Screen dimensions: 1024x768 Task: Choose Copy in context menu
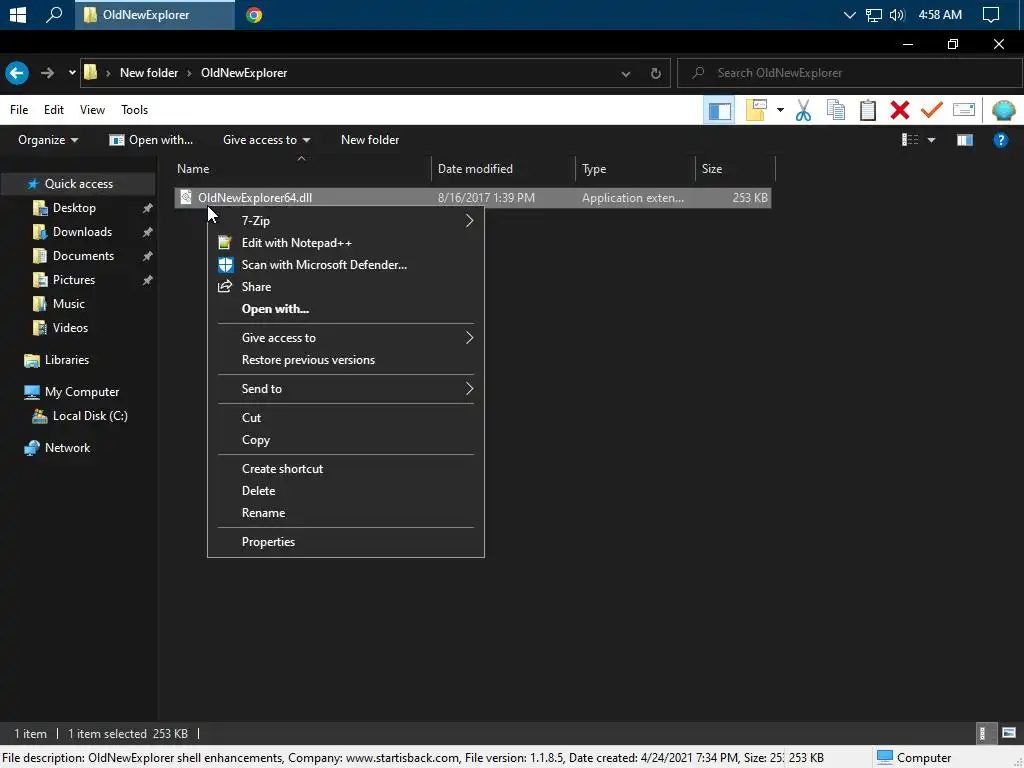tap(345, 440)
